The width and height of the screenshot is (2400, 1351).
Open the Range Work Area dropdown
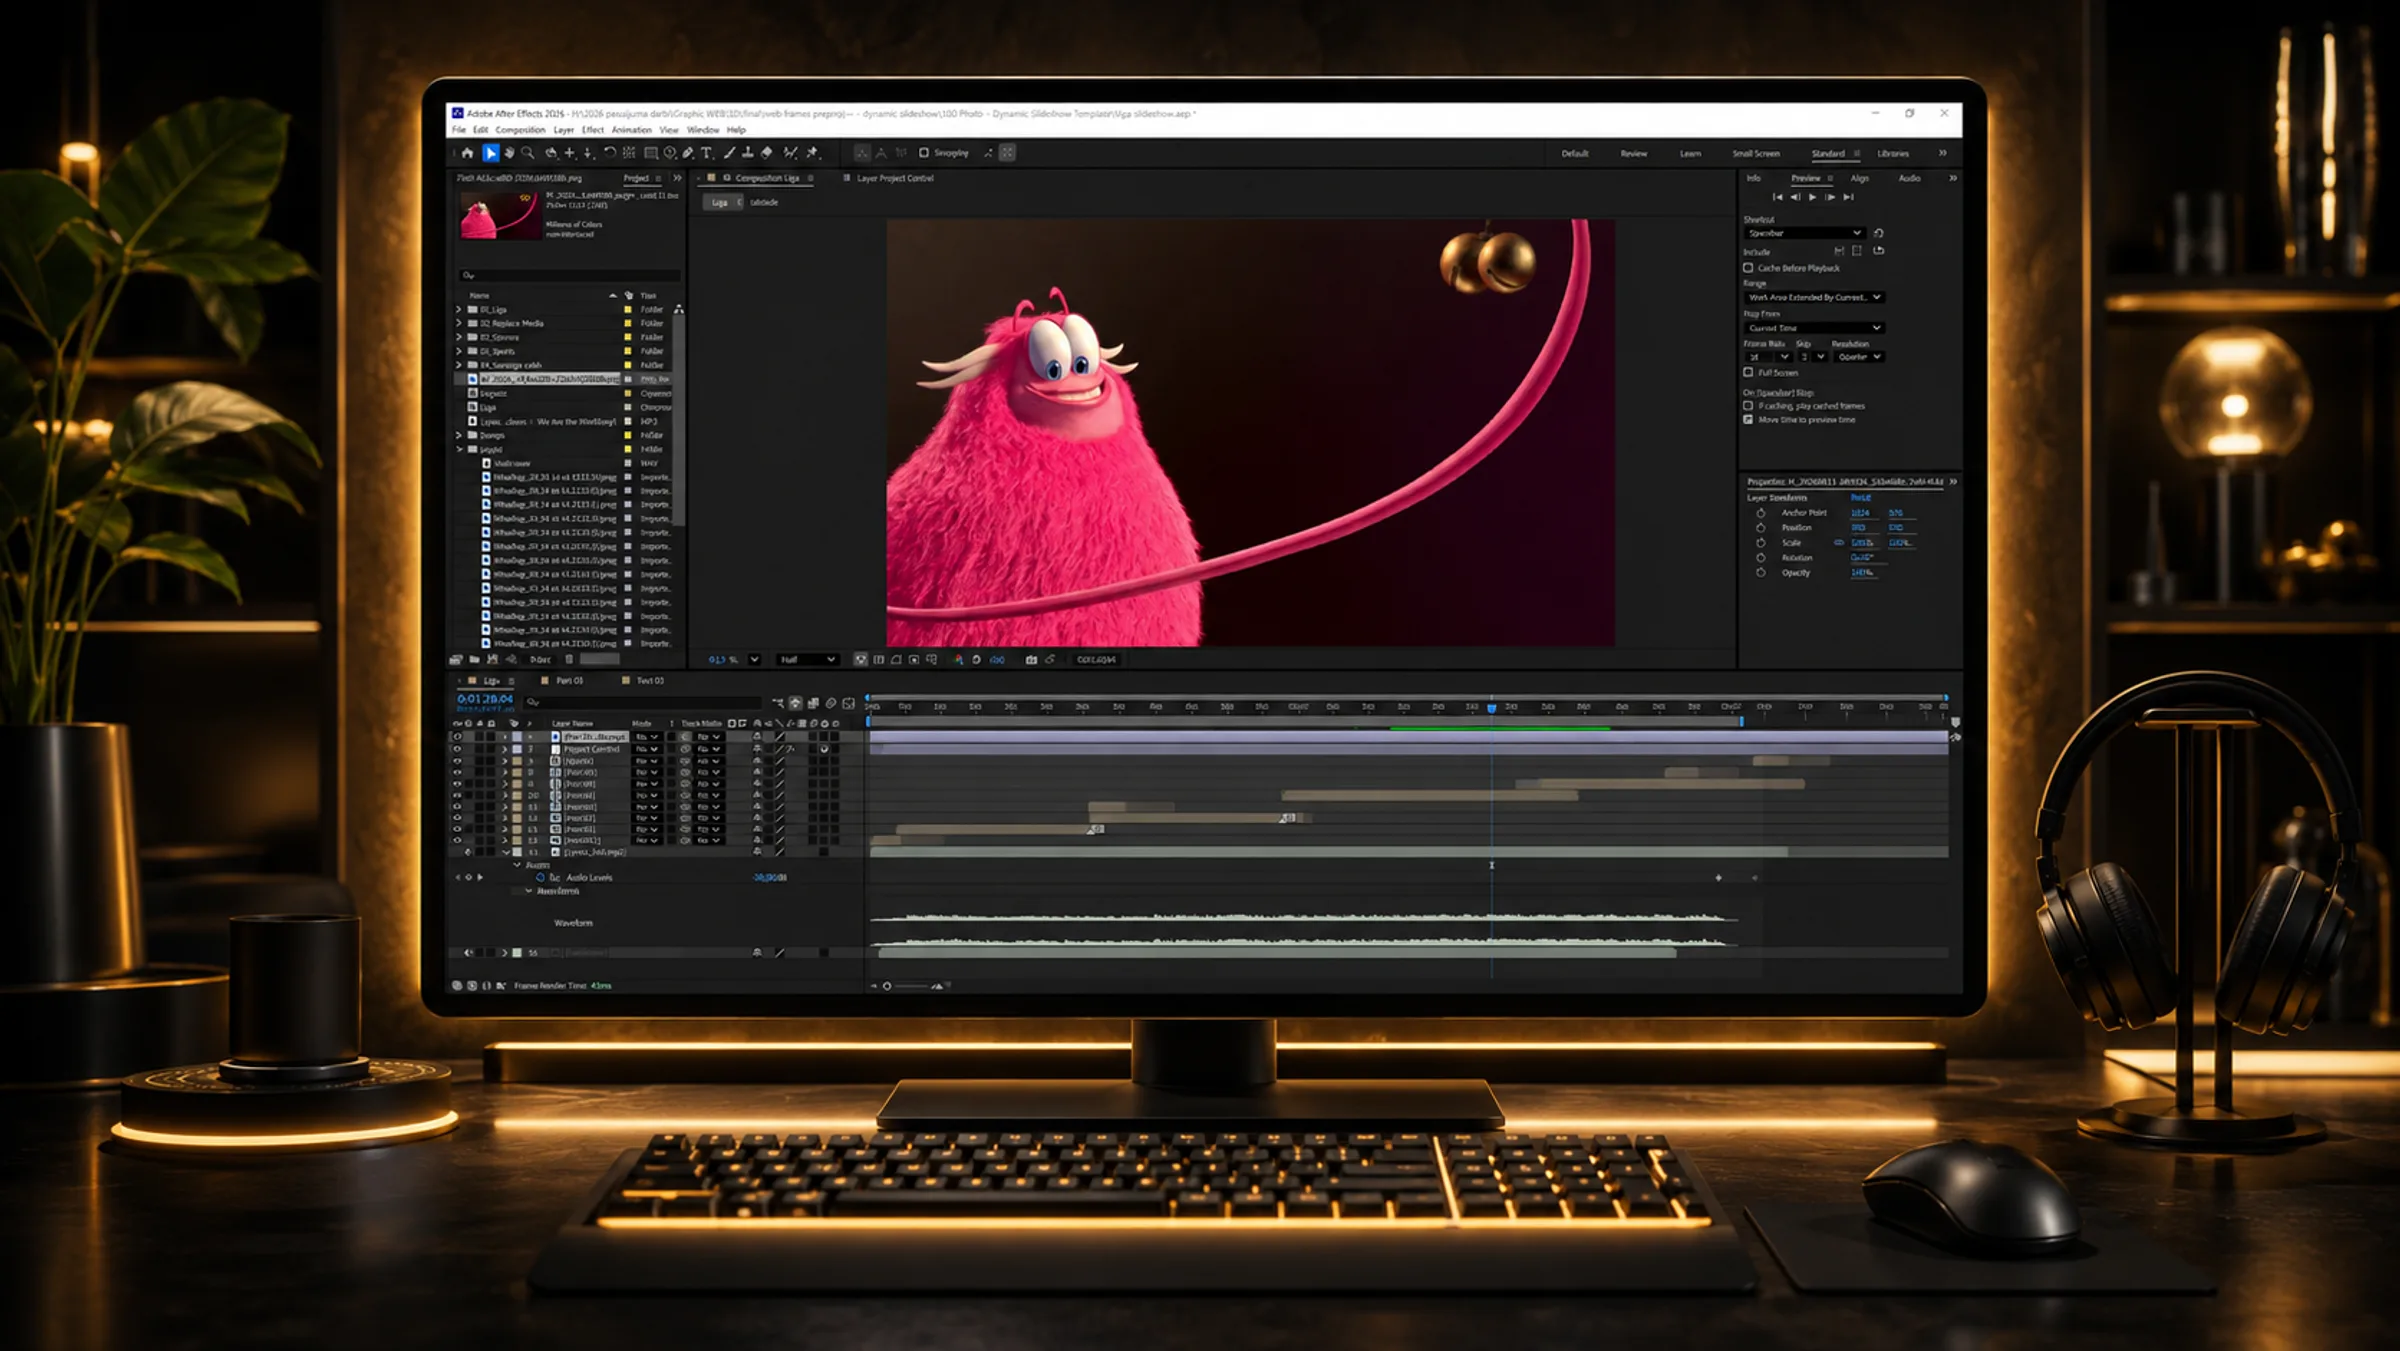coord(1814,298)
